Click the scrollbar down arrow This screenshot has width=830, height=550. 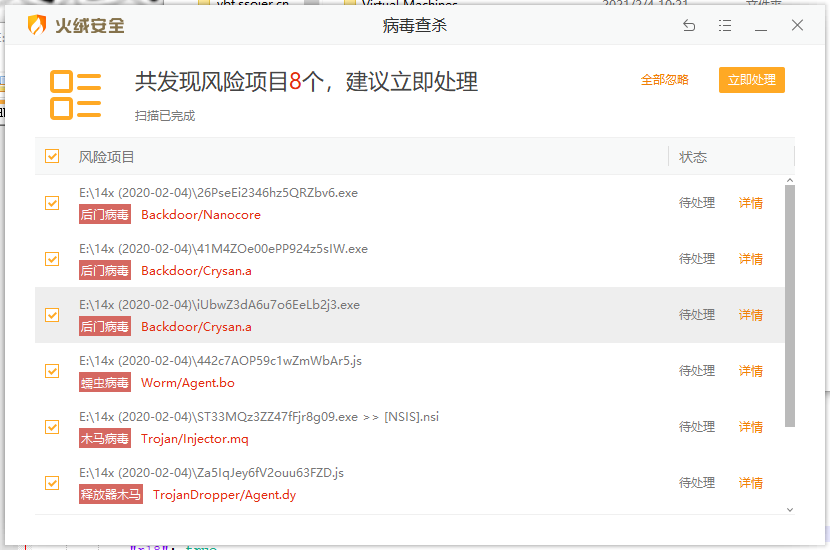[790, 510]
